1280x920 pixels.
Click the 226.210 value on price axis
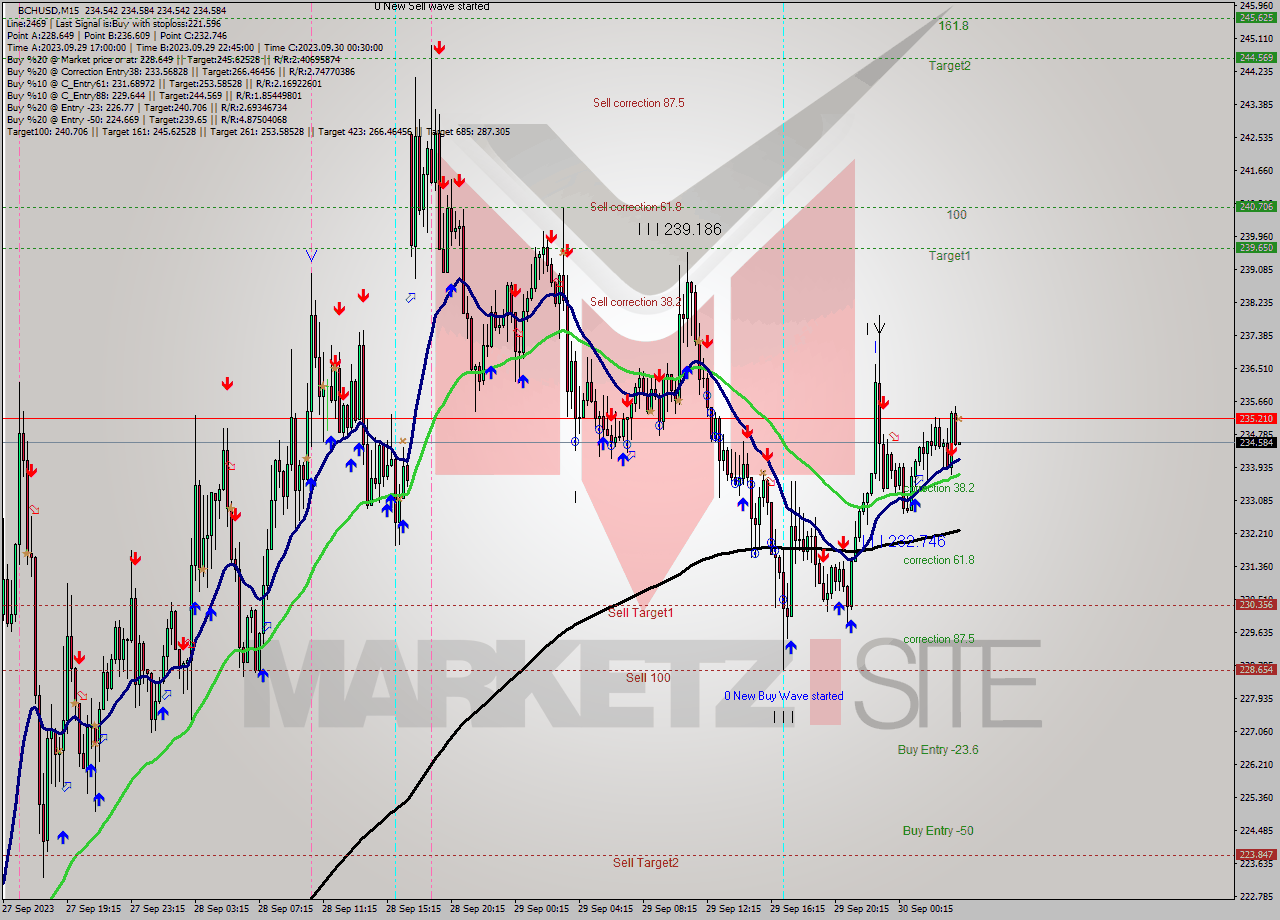pyautogui.click(x=1256, y=764)
